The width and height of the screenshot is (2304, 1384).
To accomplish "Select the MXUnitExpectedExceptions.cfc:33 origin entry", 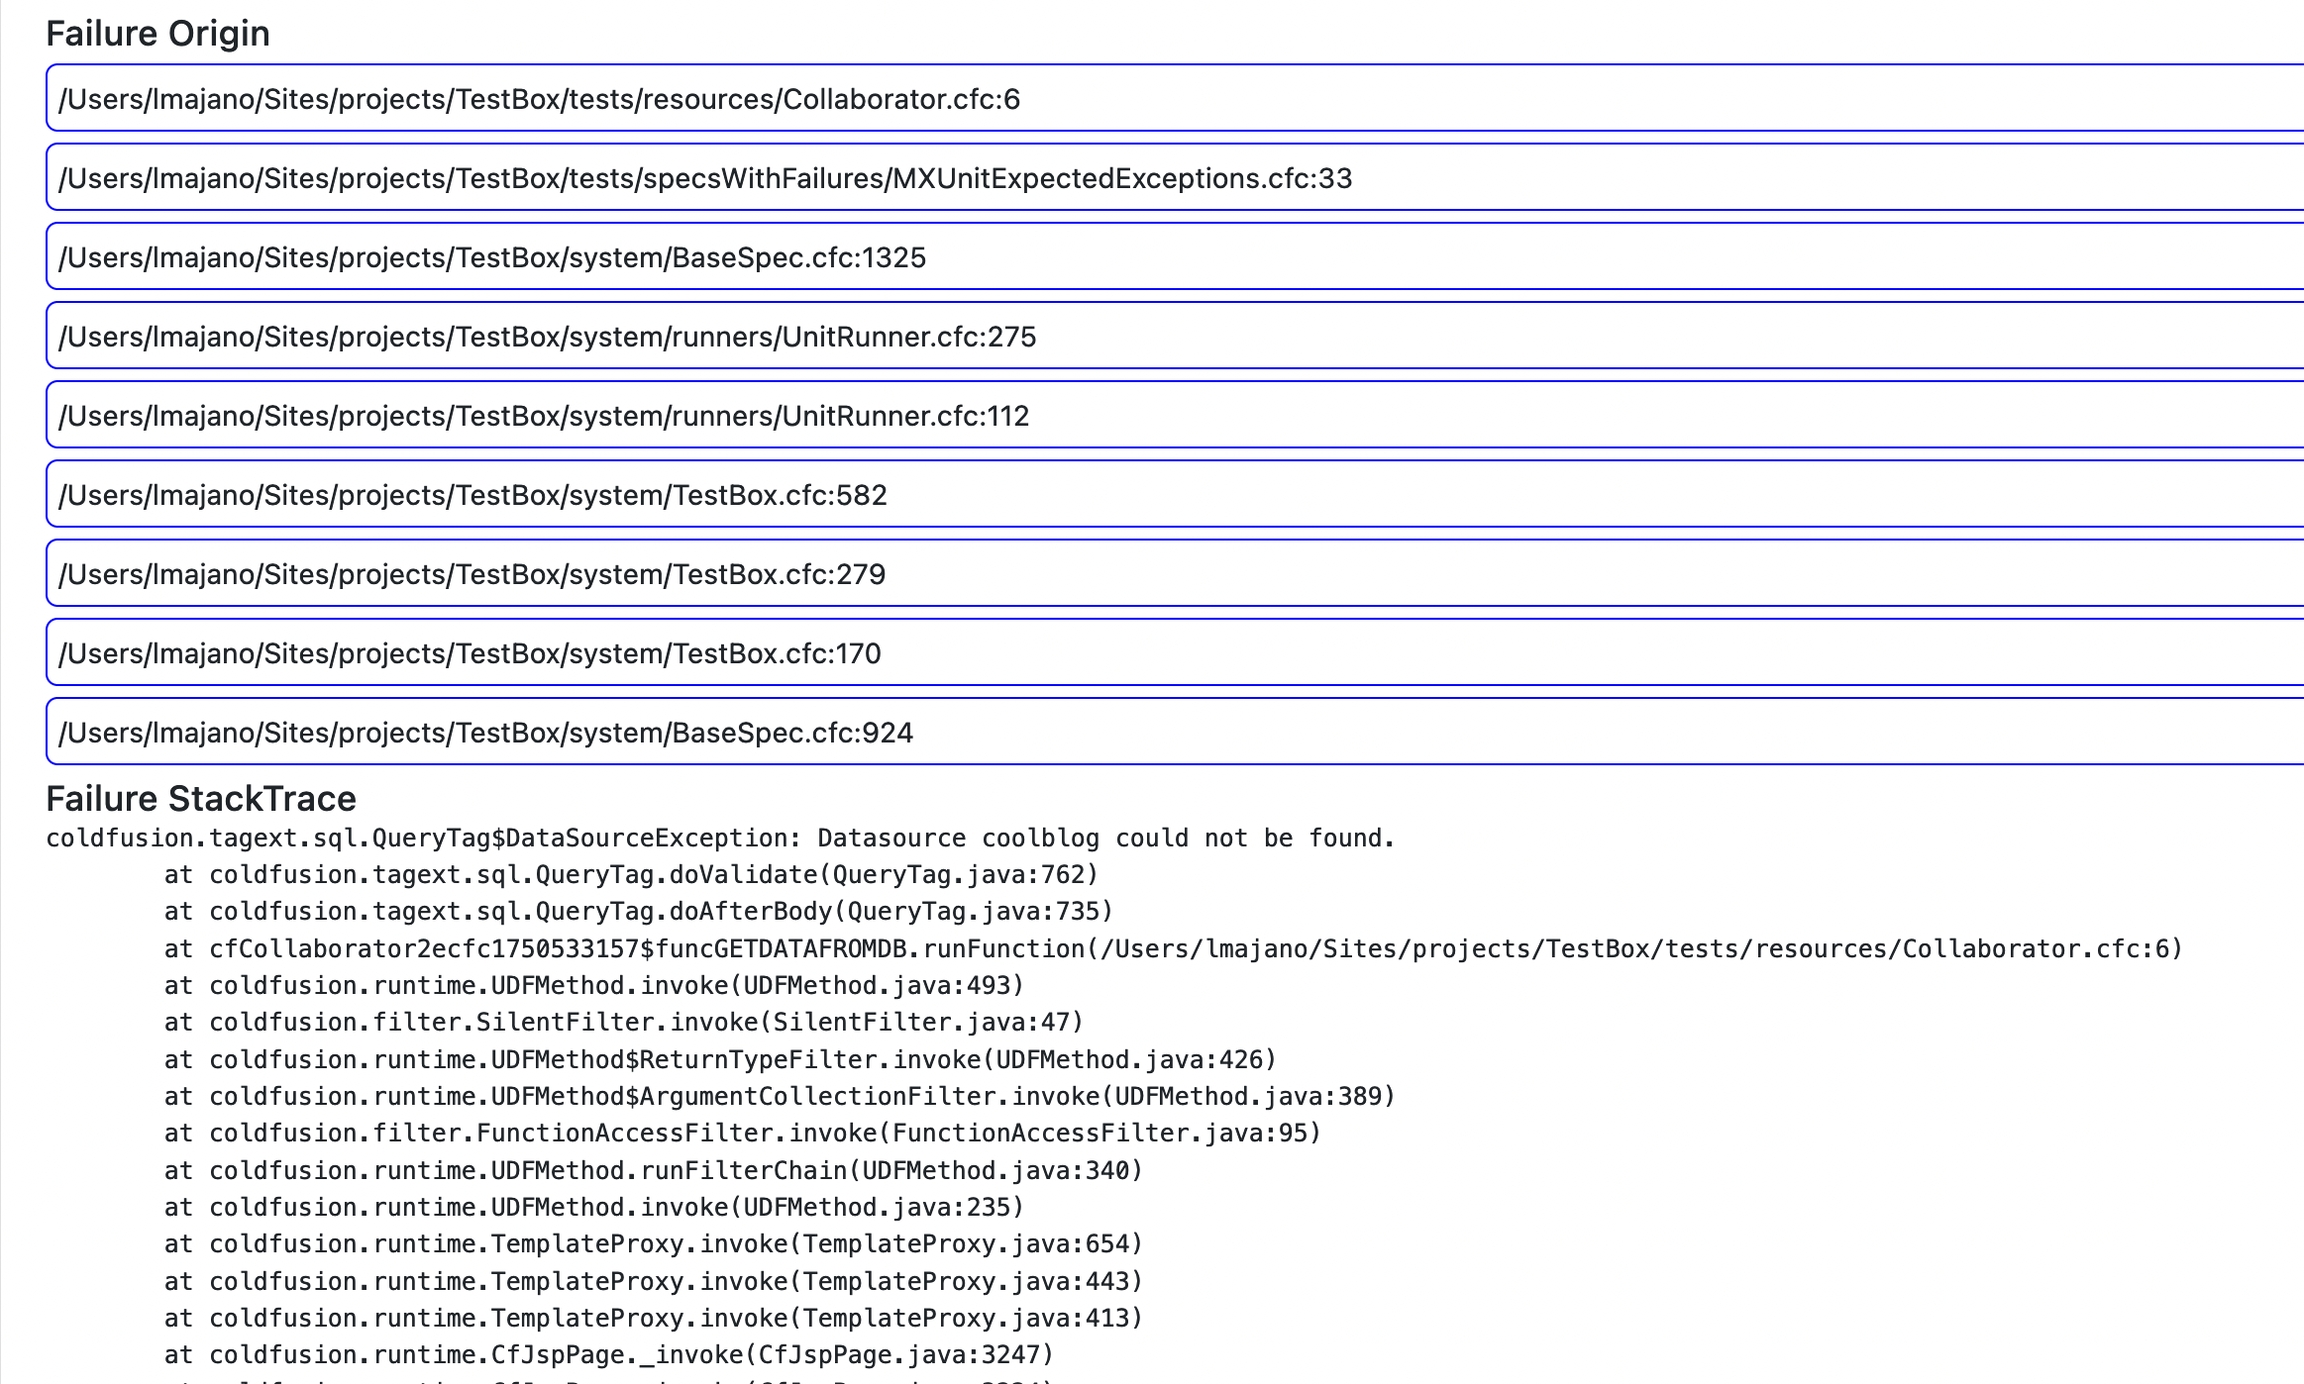I will 705,178.
